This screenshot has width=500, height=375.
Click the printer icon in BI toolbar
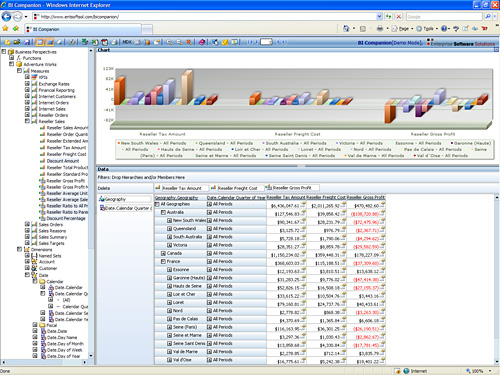(114, 42)
